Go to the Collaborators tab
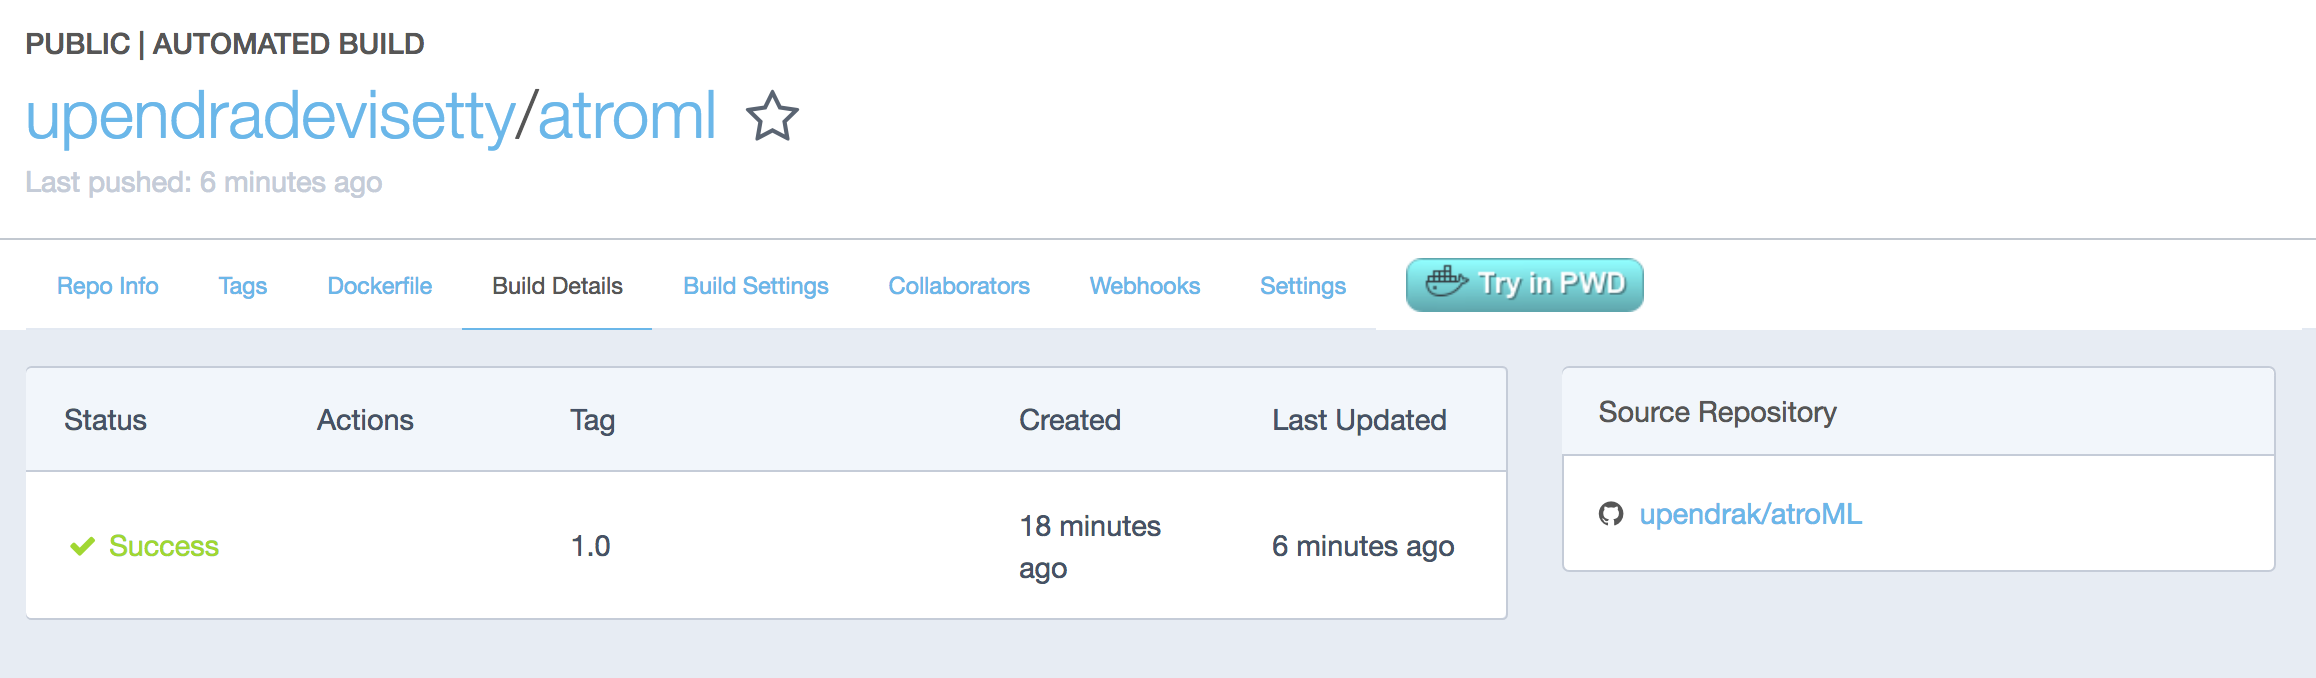 [x=959, y=286]
